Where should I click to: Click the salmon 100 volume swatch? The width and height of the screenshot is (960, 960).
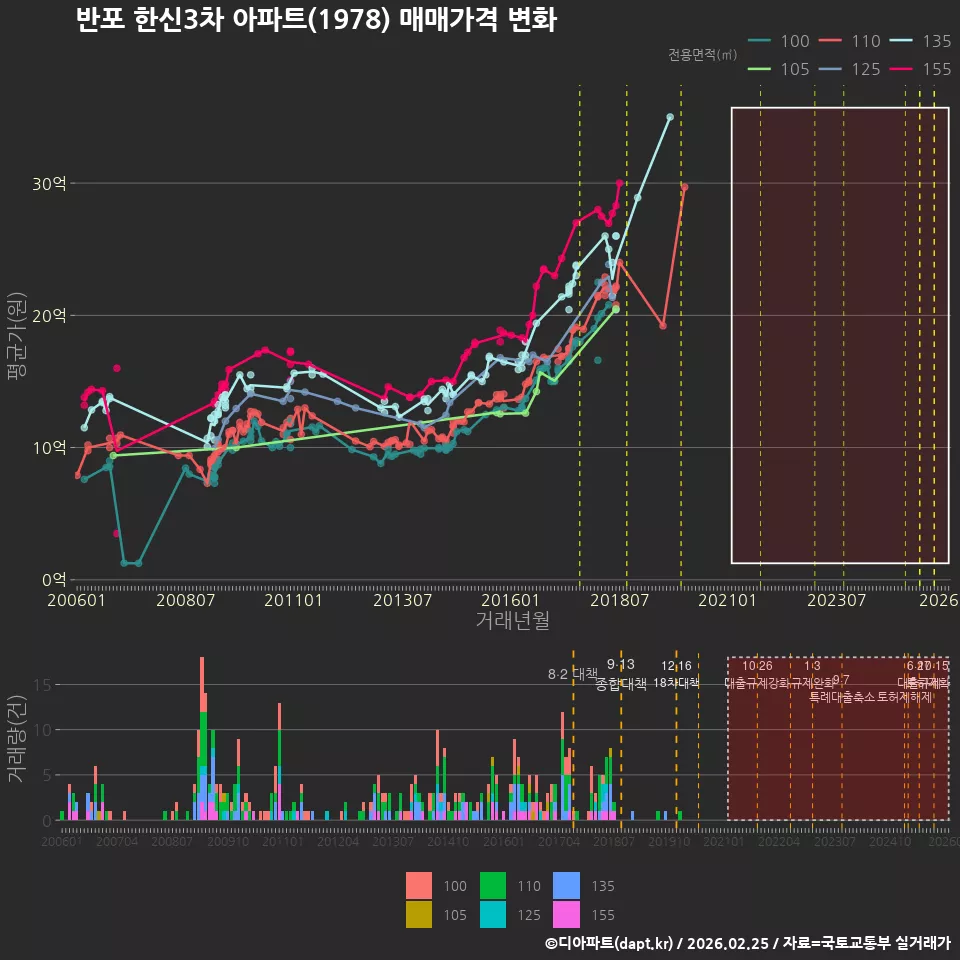click(x=419, y=885)
